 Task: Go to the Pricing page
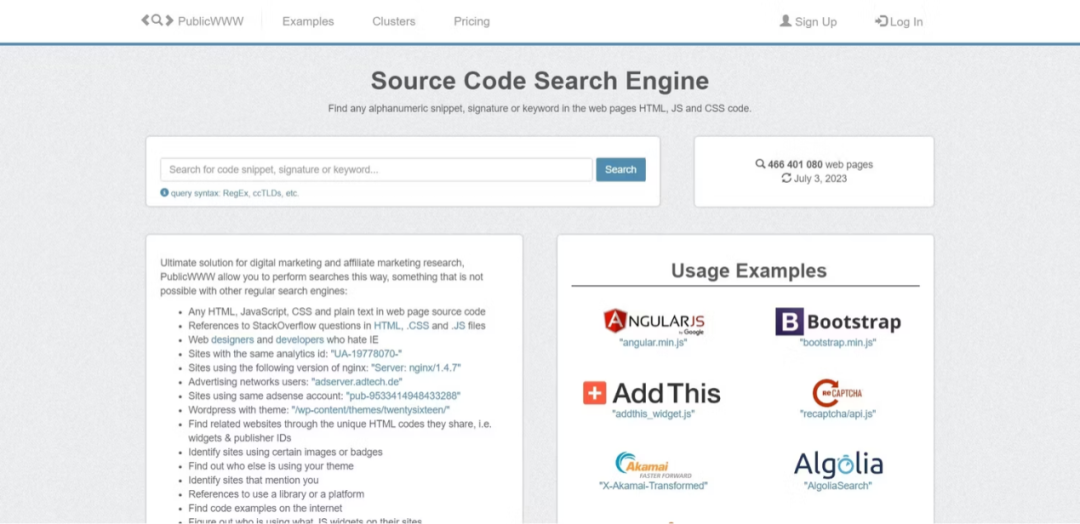pyautogui.click(x=471, y=21)
